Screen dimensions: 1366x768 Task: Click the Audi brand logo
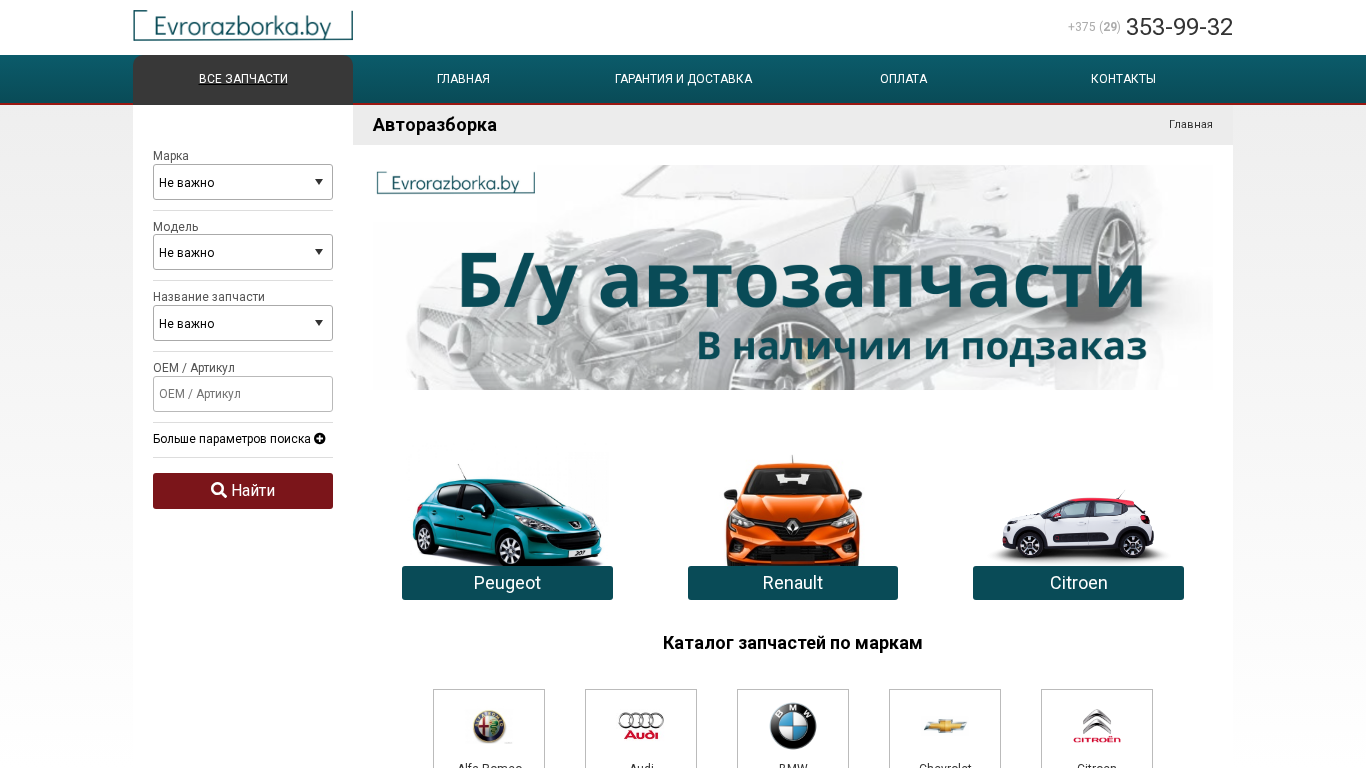tap(641, 726)
